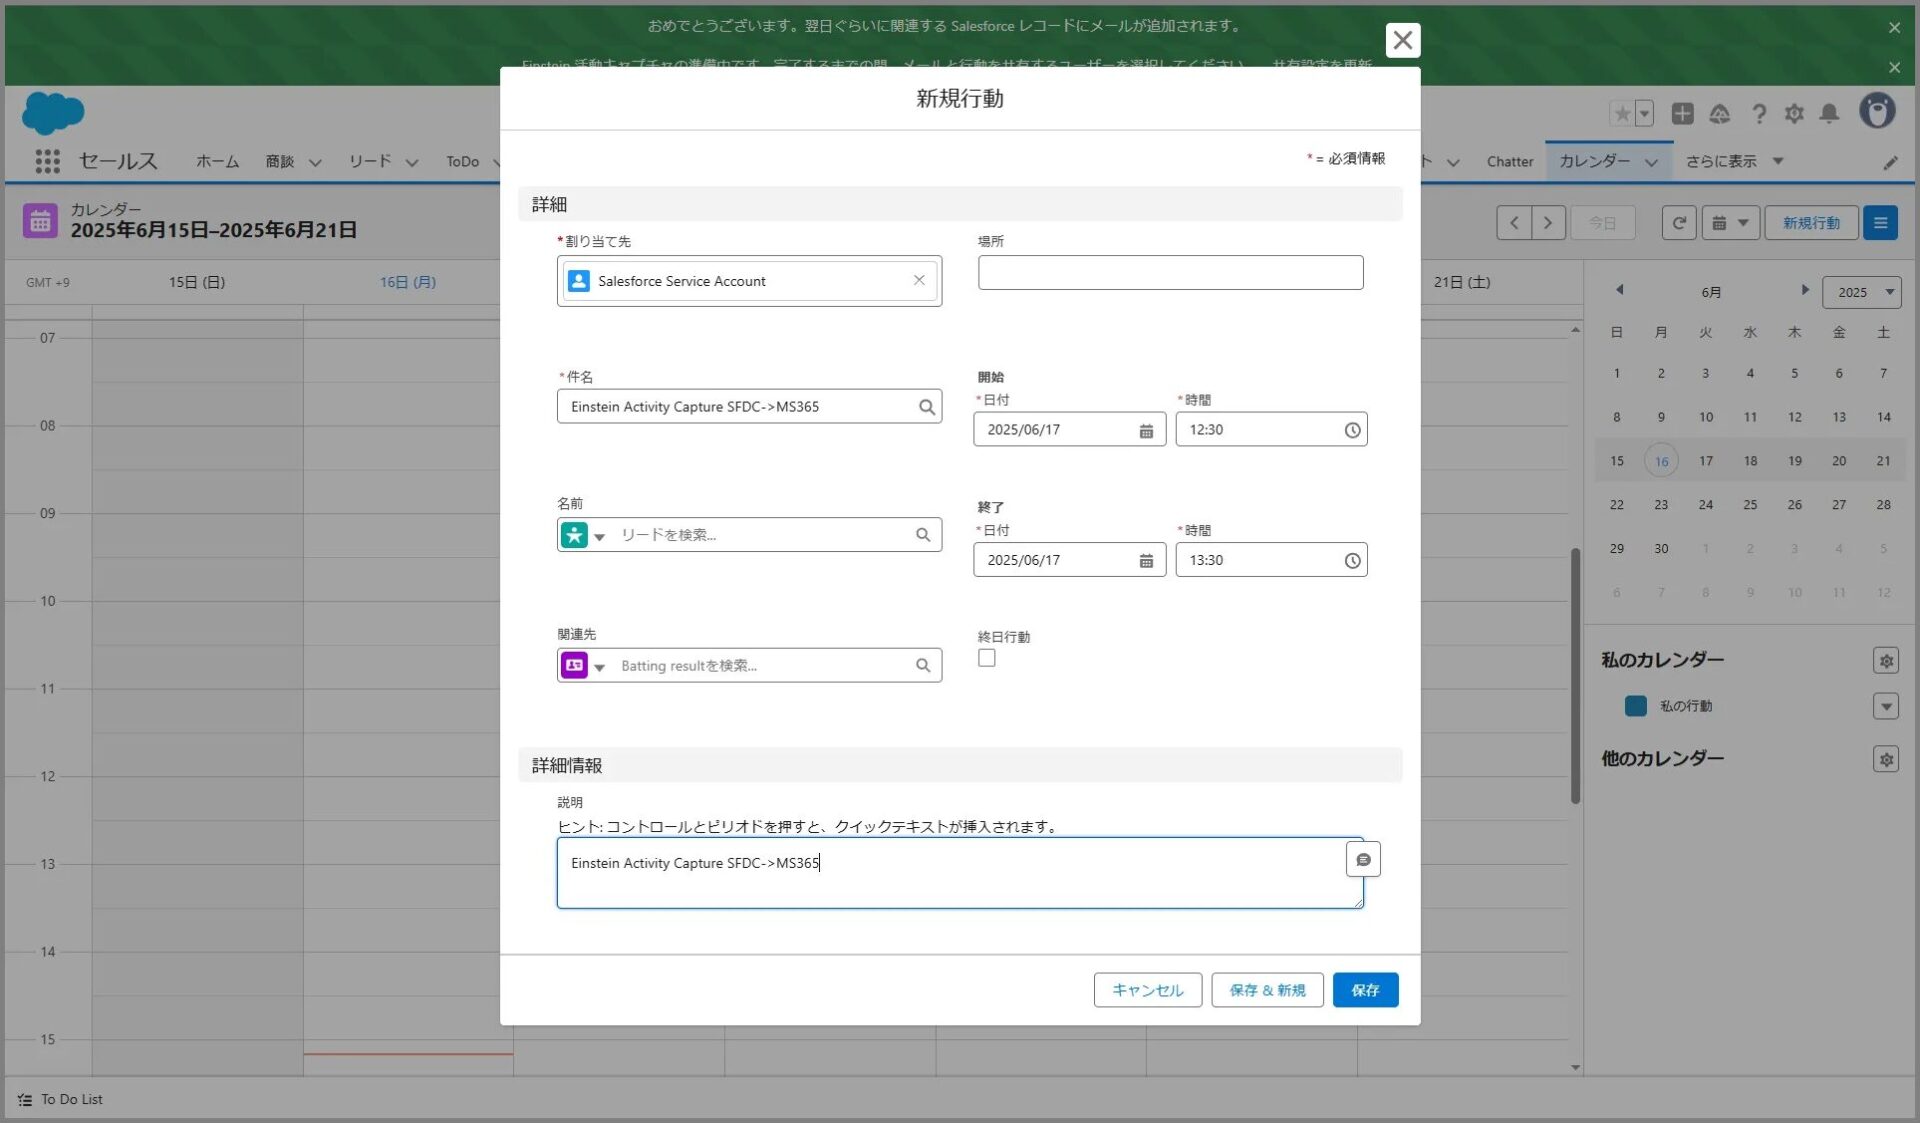The width and height of the screenshot is (1920, 1123).
Task: Click the 16日 (月) day header
Action: click(408, 283)
